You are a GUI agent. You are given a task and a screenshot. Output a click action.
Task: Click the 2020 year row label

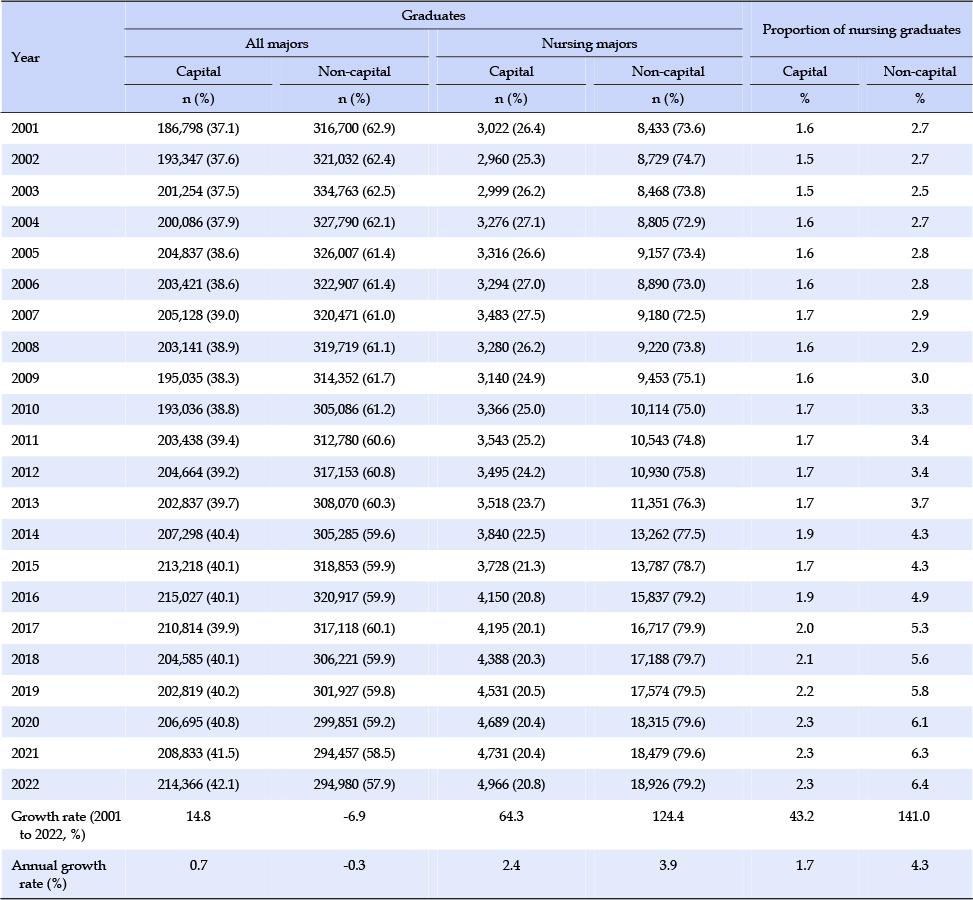click(25, 722)
